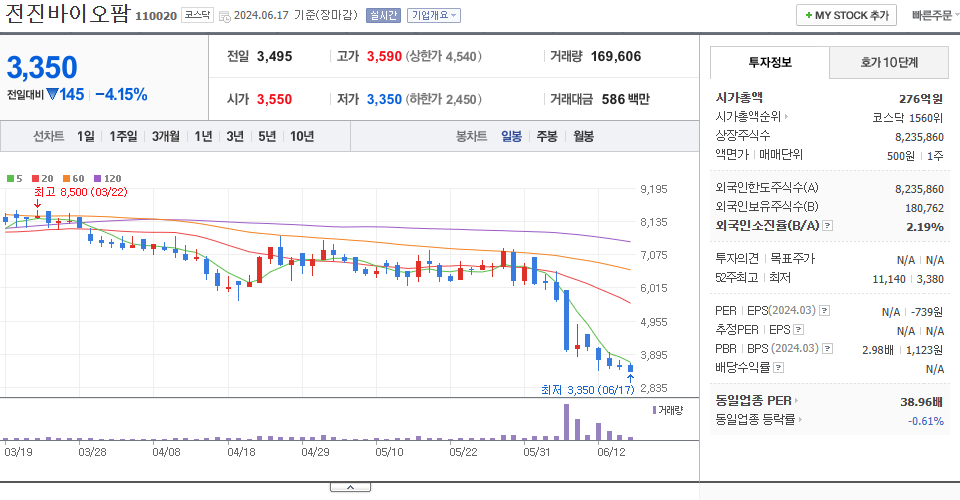Open the 시가총액순위 link

[x=748, y=116]
